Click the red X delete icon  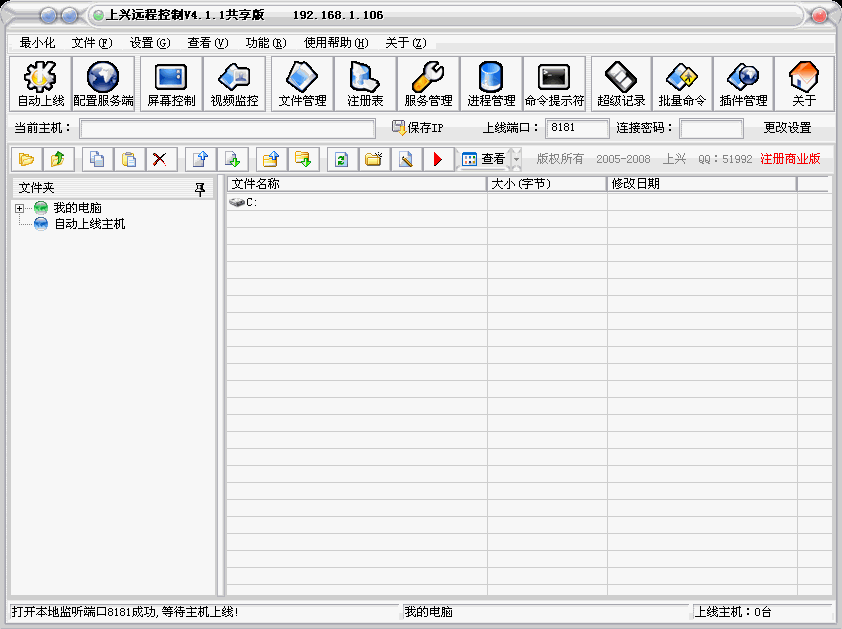click(x=158, y=159)
